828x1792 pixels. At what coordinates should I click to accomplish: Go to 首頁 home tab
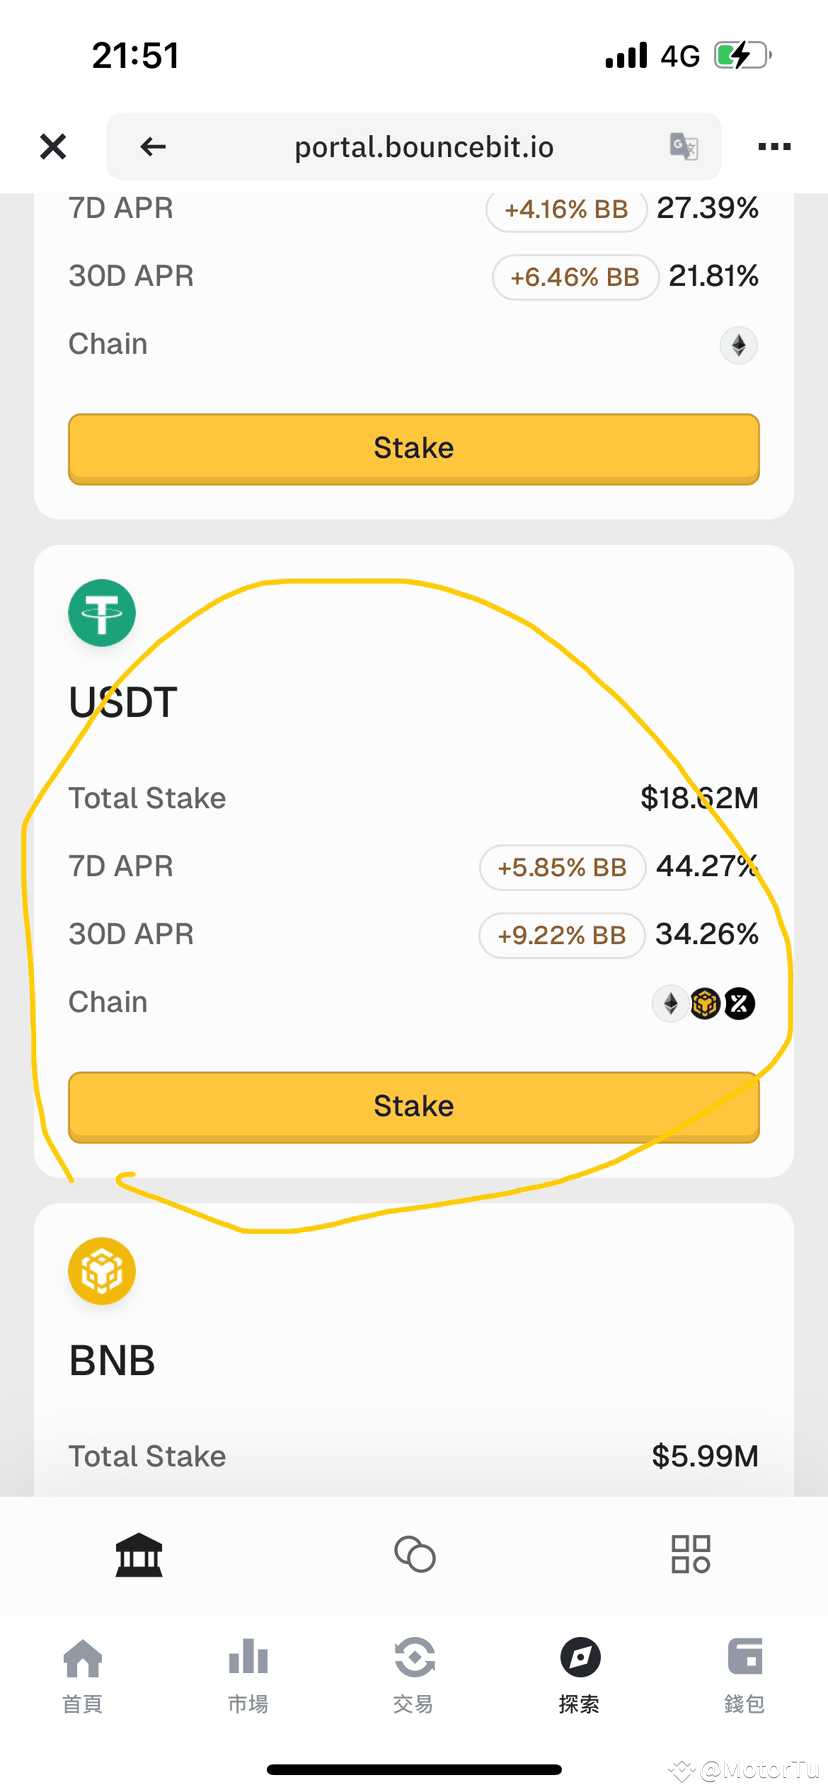[x=83, y=1676]
